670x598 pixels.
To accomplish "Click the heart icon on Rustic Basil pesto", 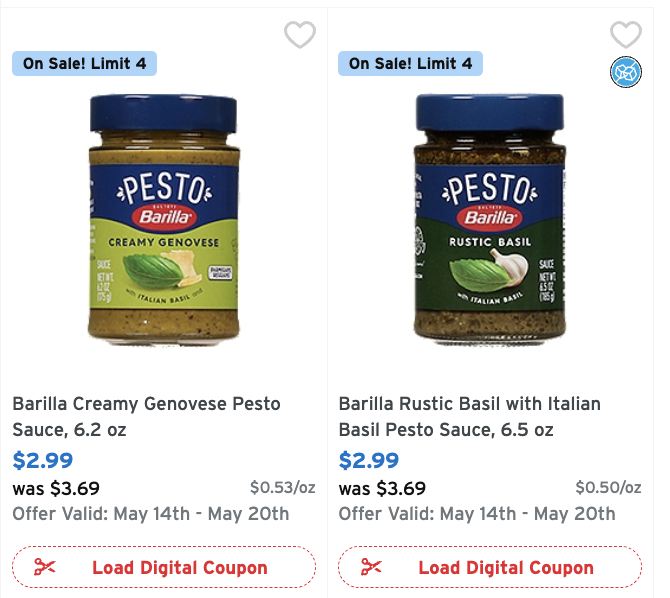I will pos(626,35).
